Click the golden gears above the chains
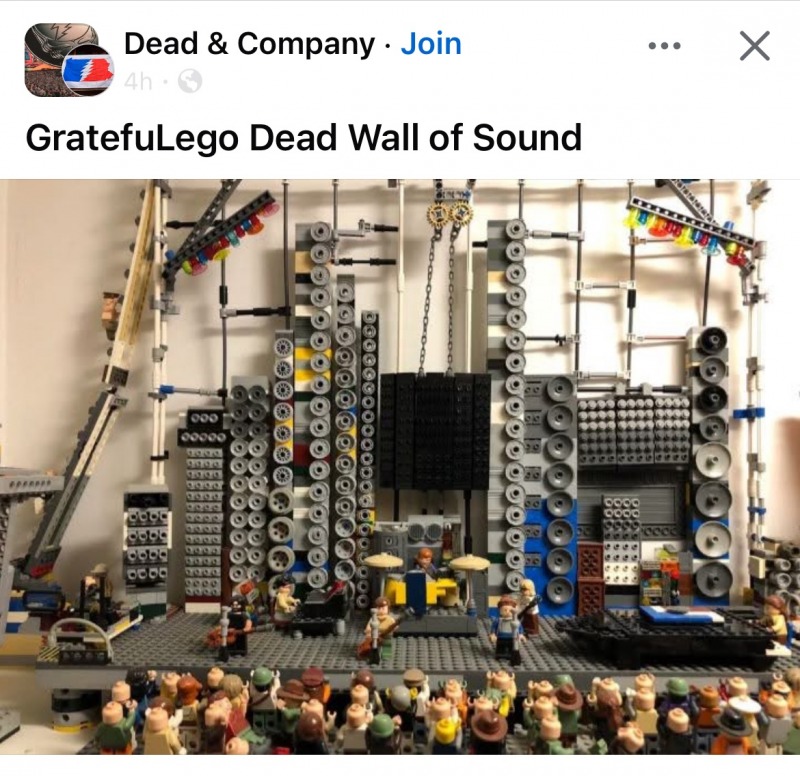 click(450, 213)
